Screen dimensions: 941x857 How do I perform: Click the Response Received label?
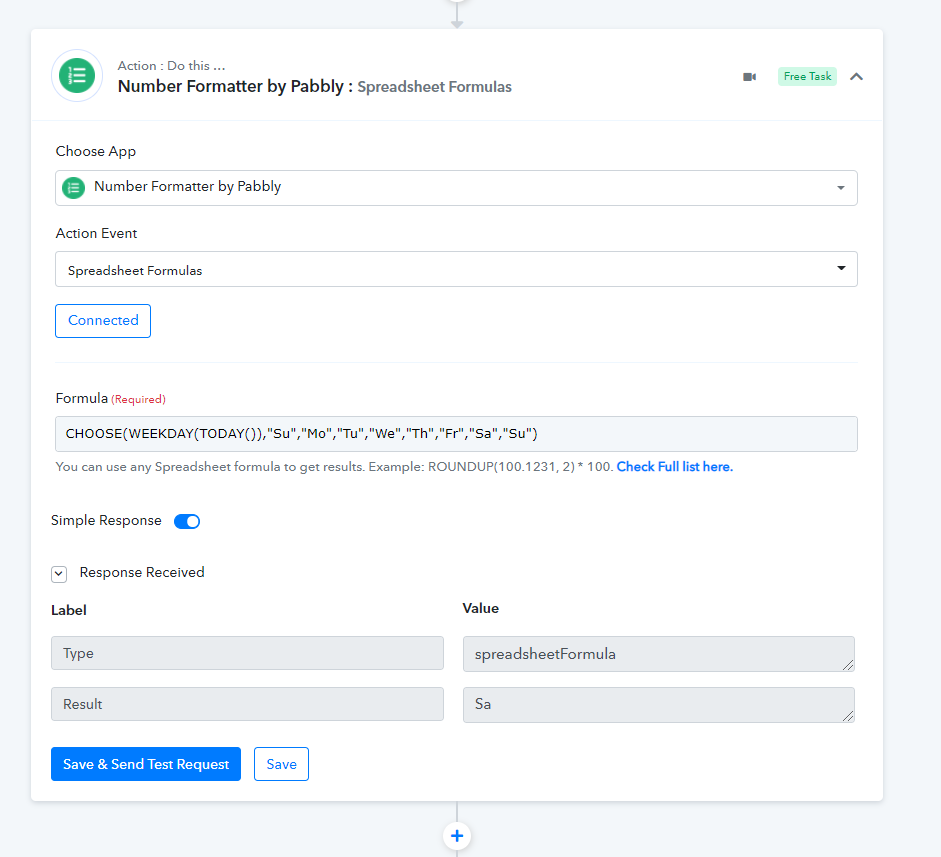click(142, 573)
